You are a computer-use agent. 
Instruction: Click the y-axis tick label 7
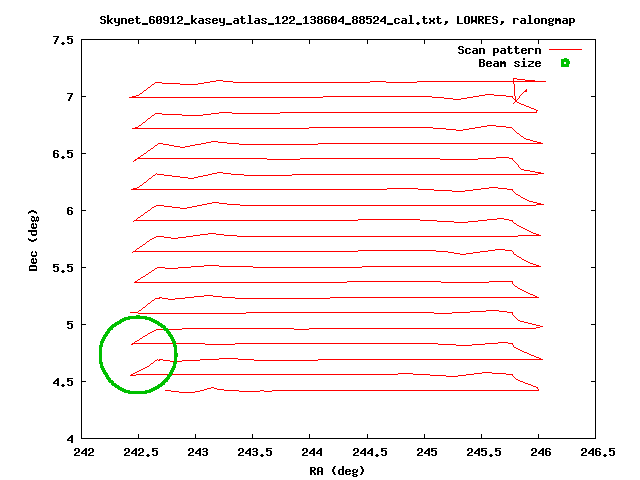70,97
